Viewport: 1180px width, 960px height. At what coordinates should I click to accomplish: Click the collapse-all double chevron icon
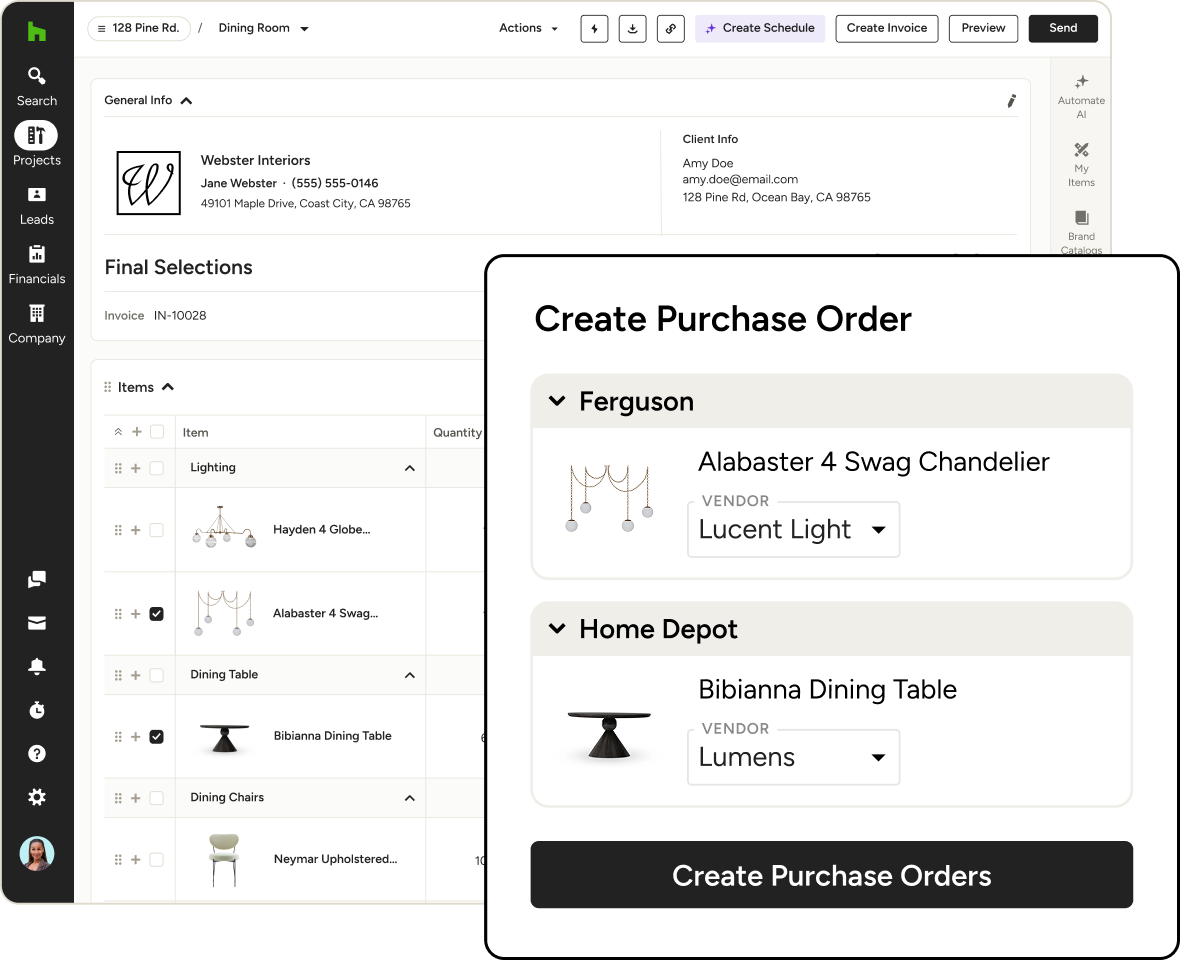[x=118, y=432]
